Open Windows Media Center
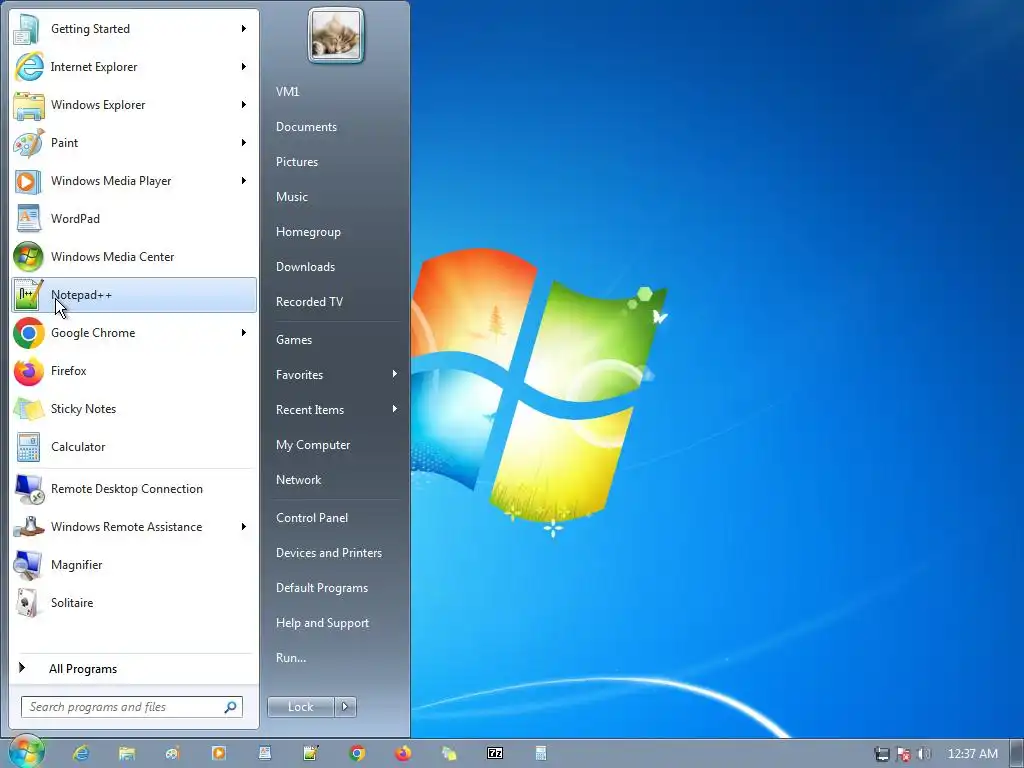The image size is (1024, 768). point(134,257)
